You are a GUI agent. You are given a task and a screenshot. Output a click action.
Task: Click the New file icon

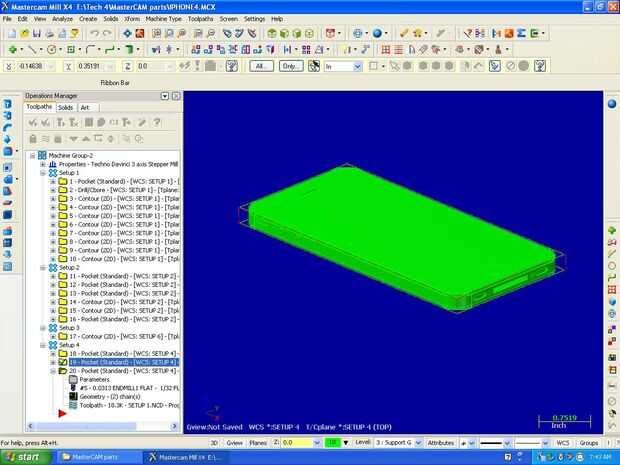coord(12,34)
